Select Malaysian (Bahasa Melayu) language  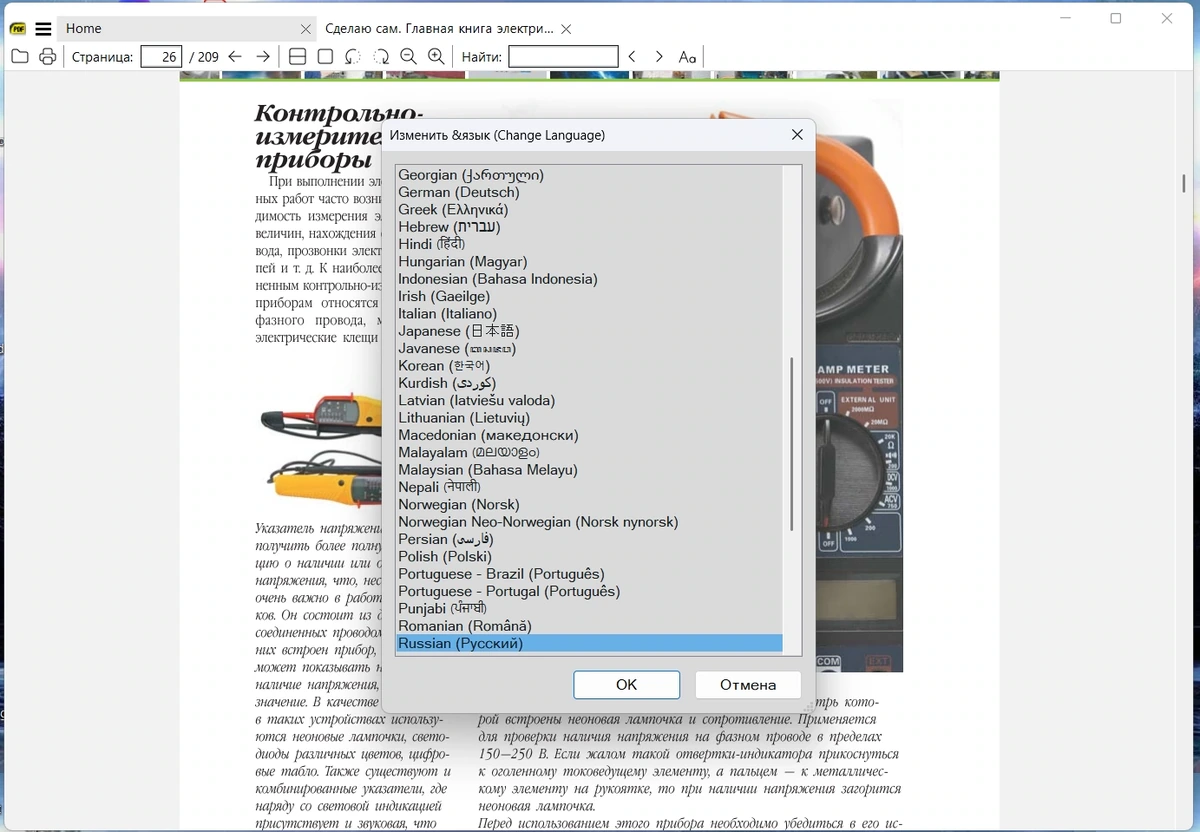pyautogui.click(x=589, y=470)
